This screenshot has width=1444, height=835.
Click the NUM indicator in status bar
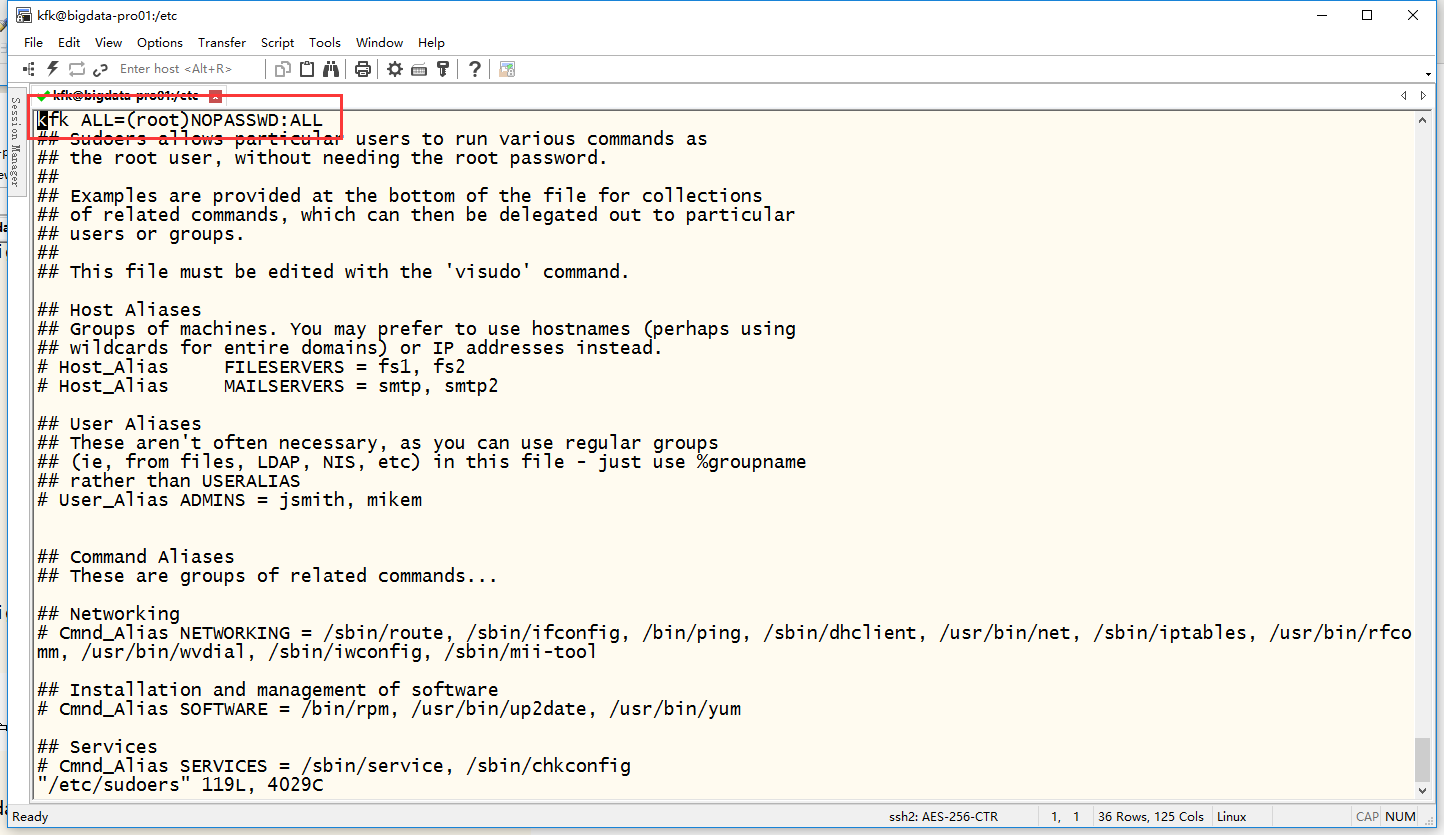[x=1401, y=817]
